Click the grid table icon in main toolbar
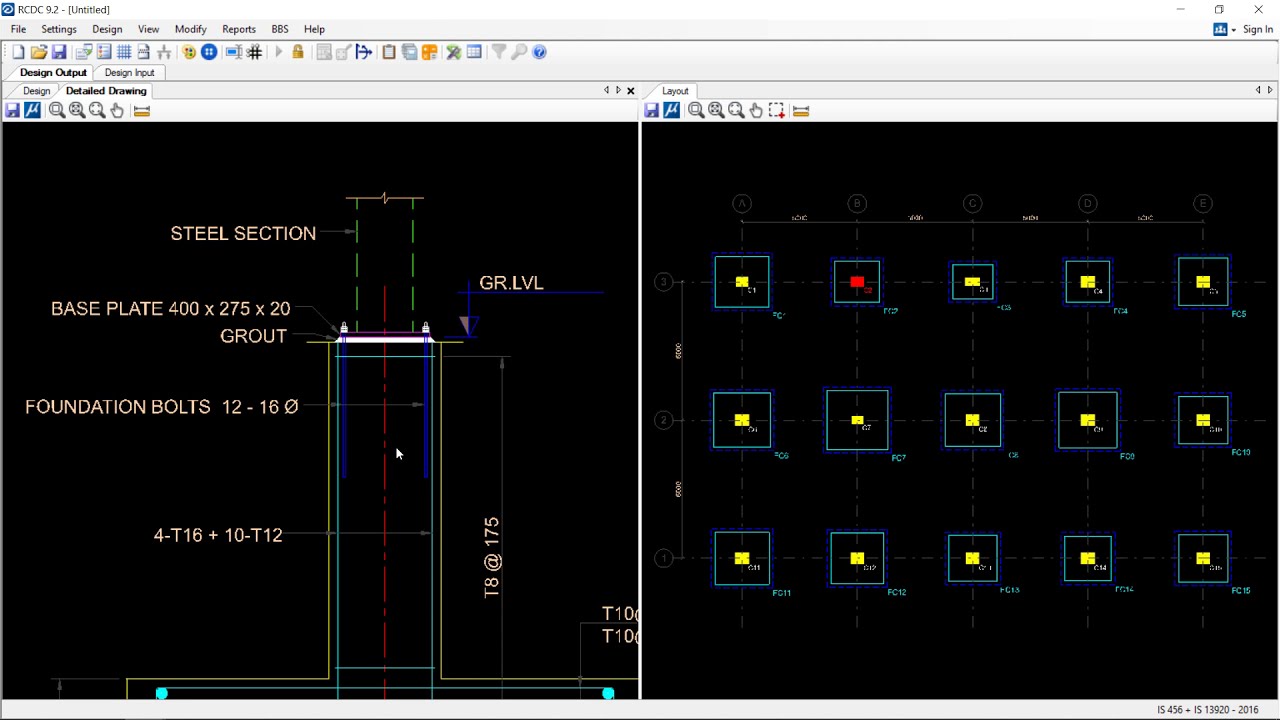Image resolution: width=1280 pixels, height=720 pixels. coord(124,52)
